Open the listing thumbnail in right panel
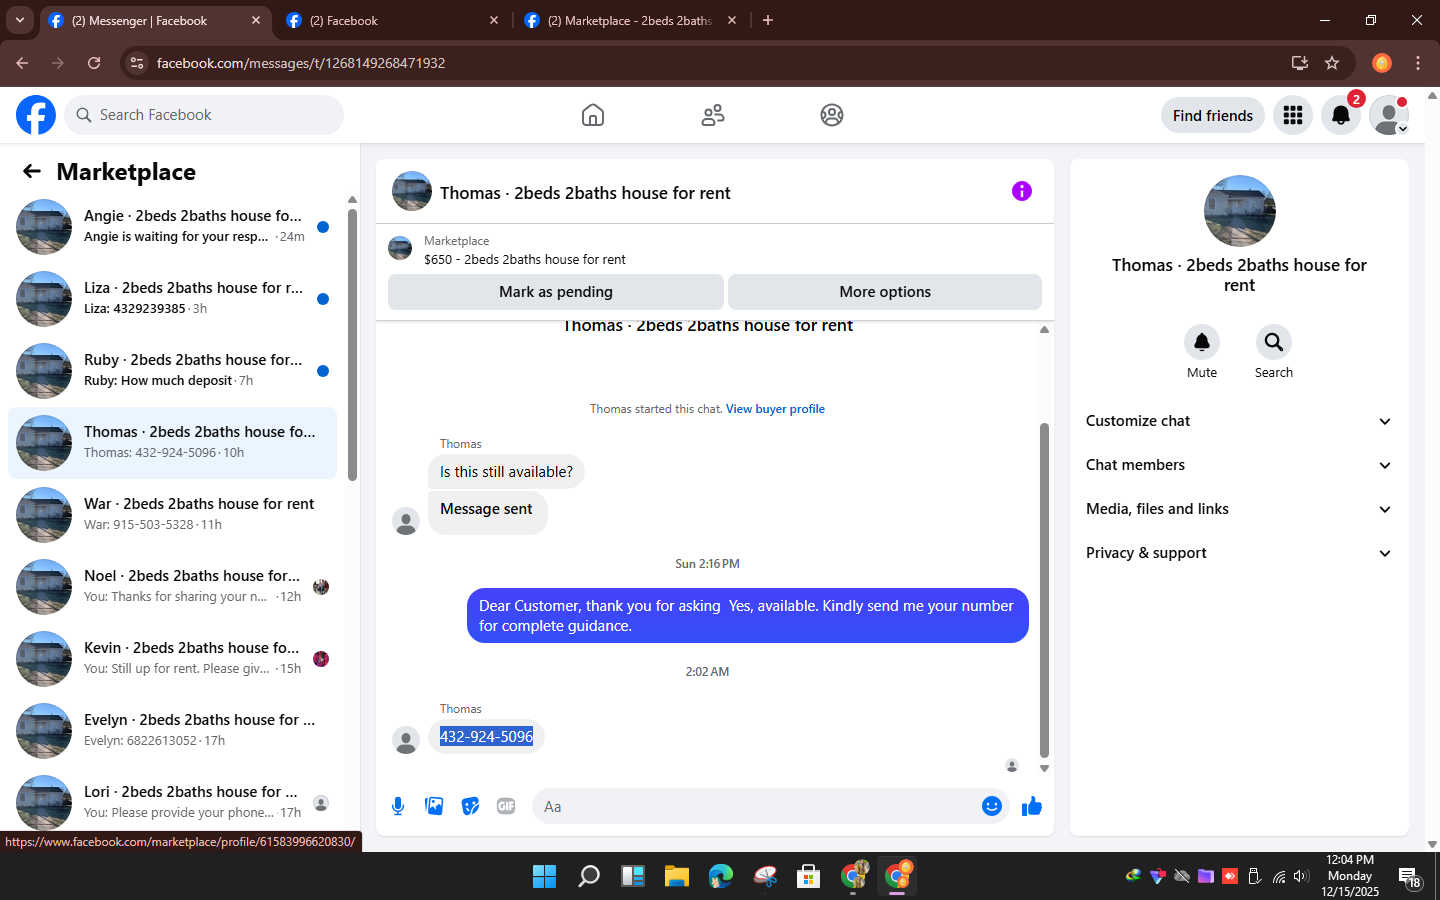 [x=1240, y=211]
